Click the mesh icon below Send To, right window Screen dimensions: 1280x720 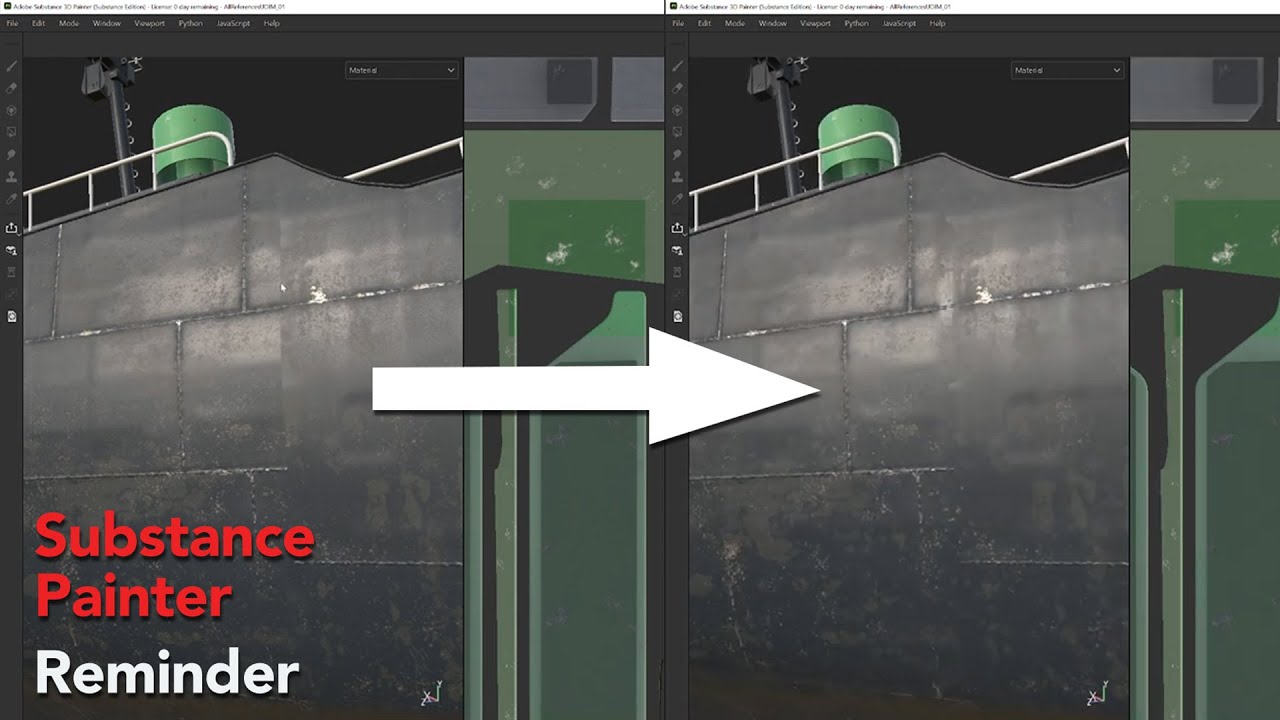click(x=678, y=250)
